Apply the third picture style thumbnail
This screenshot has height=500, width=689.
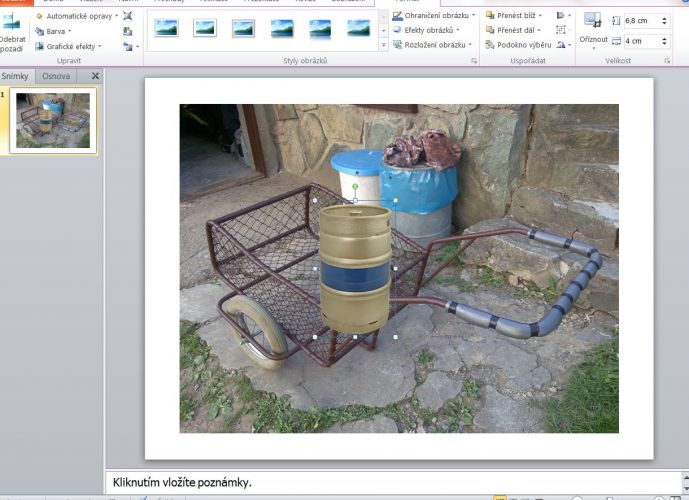pyautogui.click(x=243, y=28)
